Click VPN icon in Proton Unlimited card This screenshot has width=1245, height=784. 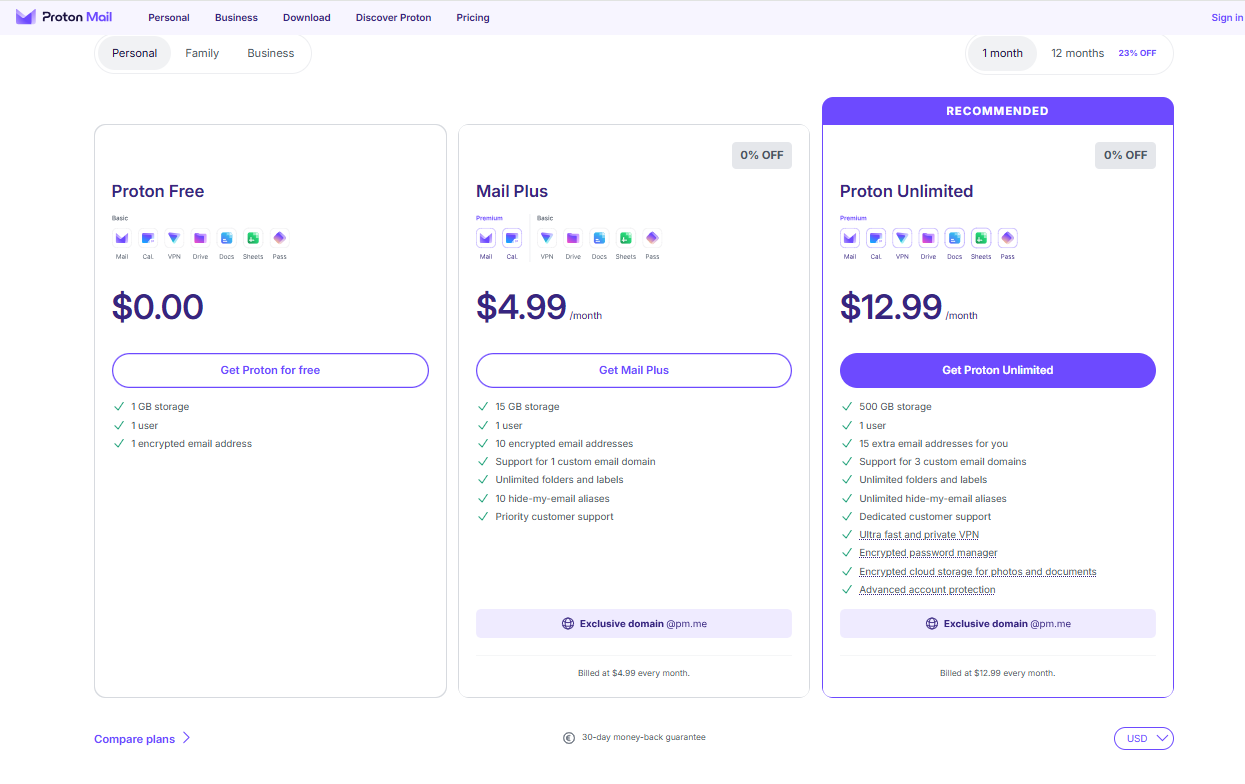tap(902, 238)
